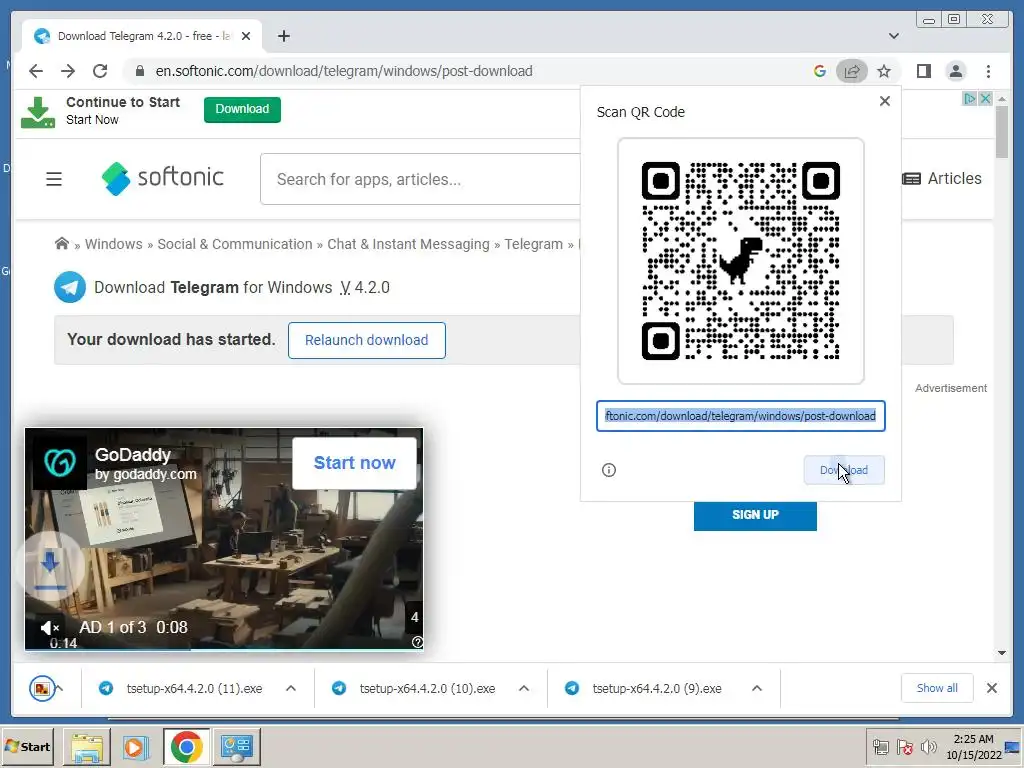Click the scrollbar down arrow
Image resolution: width=1024 pixels, height=768 pixels.
click(1002, 652)
